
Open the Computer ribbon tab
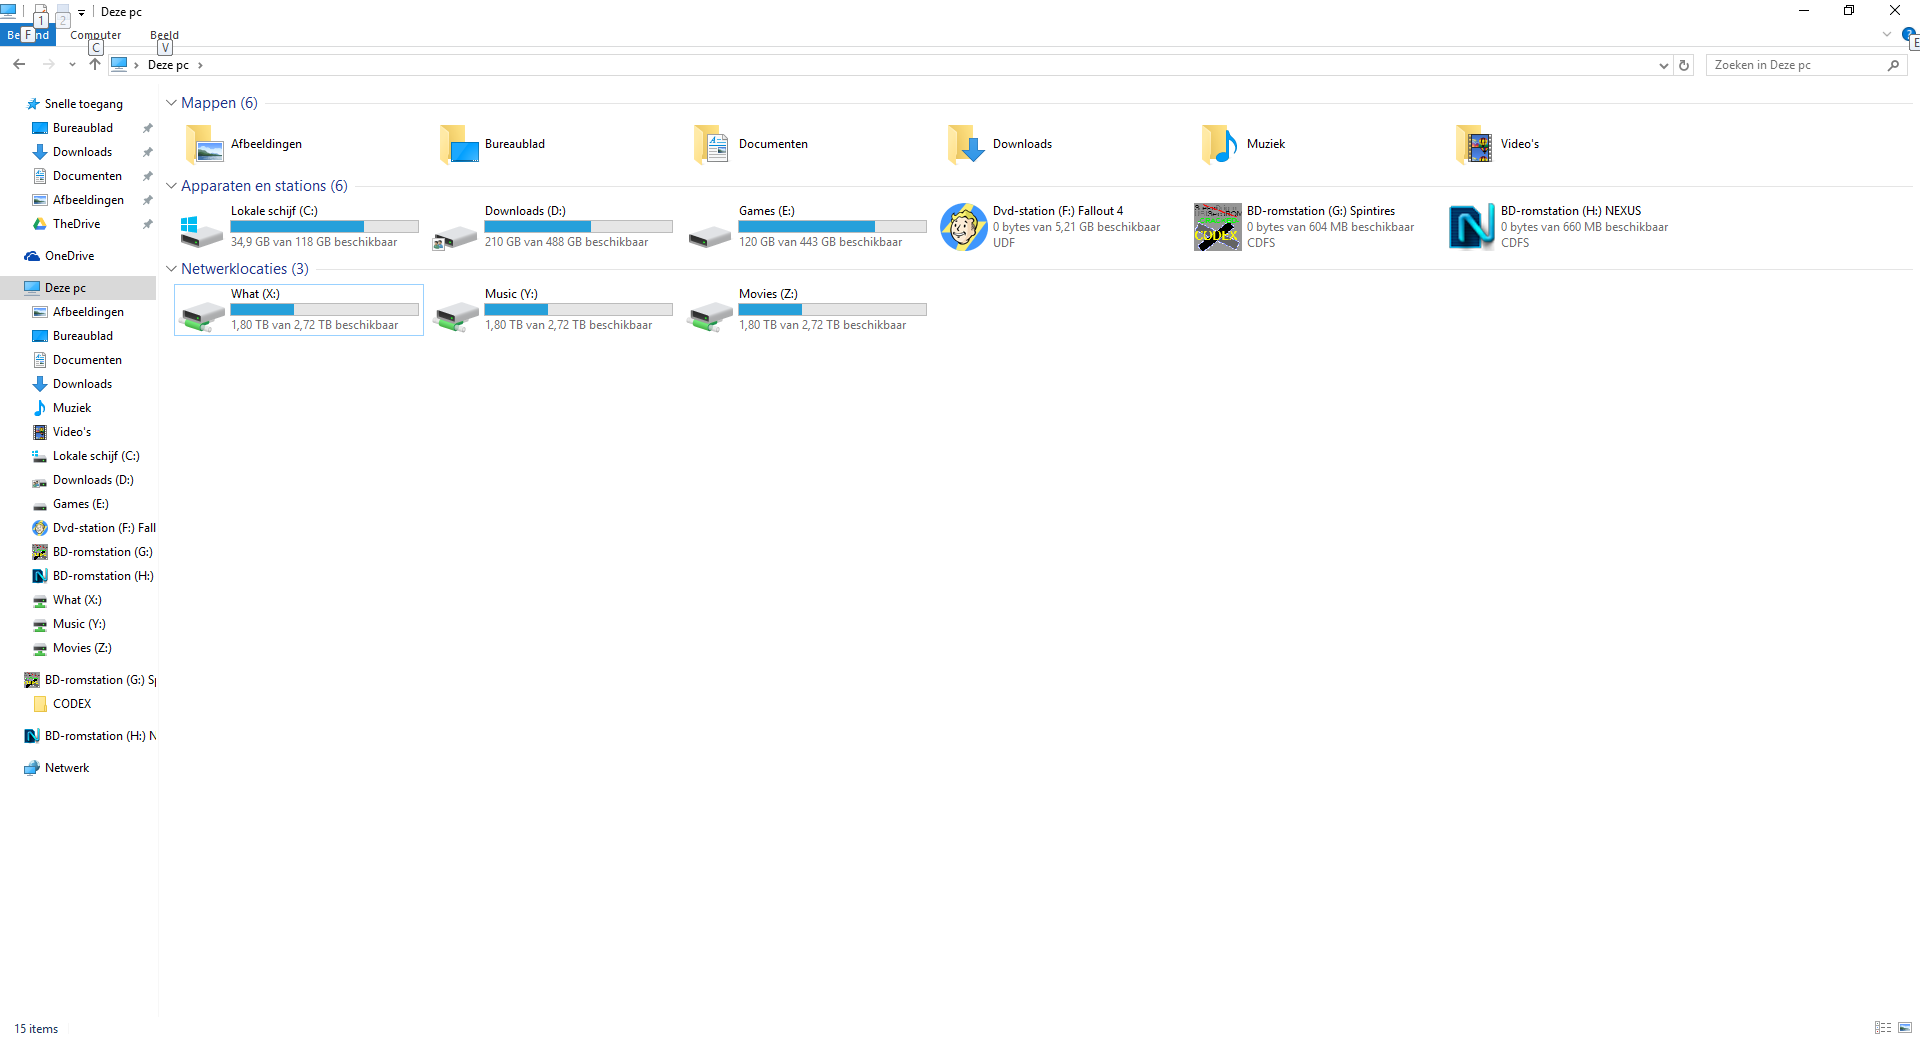[x=95, y=35]
